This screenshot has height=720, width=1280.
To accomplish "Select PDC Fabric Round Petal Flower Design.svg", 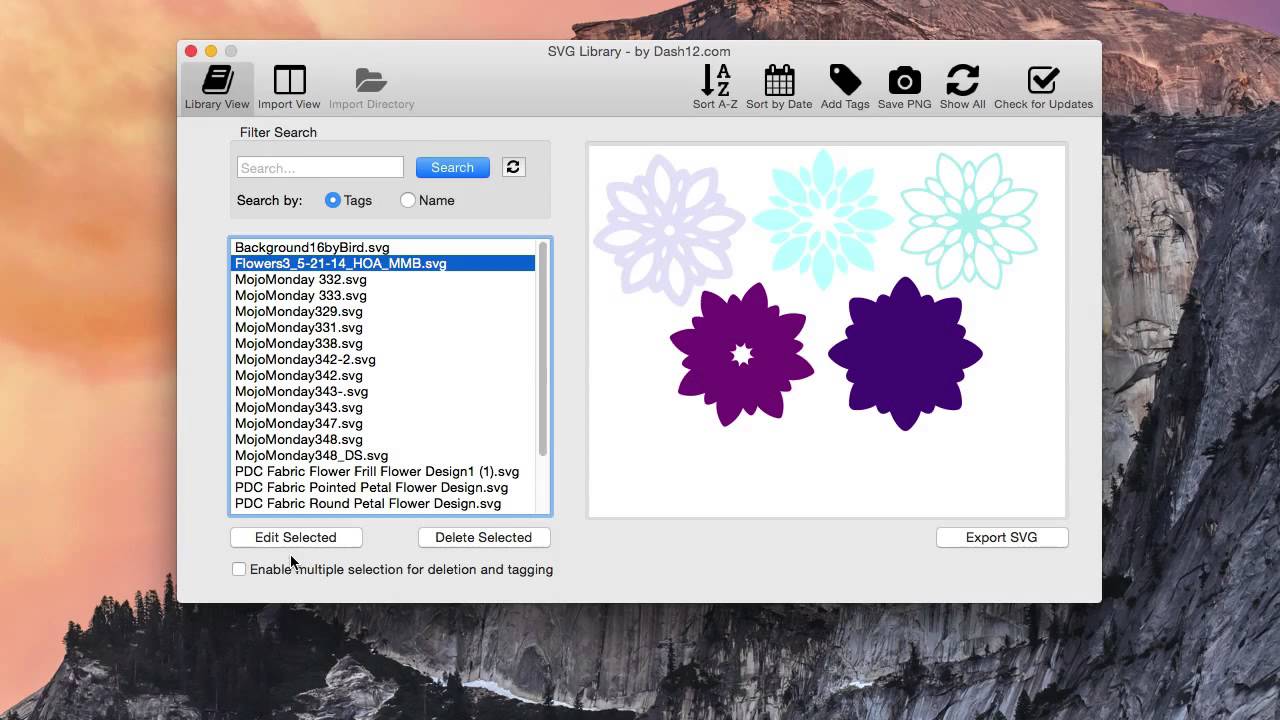I will [x=383, y=503].
